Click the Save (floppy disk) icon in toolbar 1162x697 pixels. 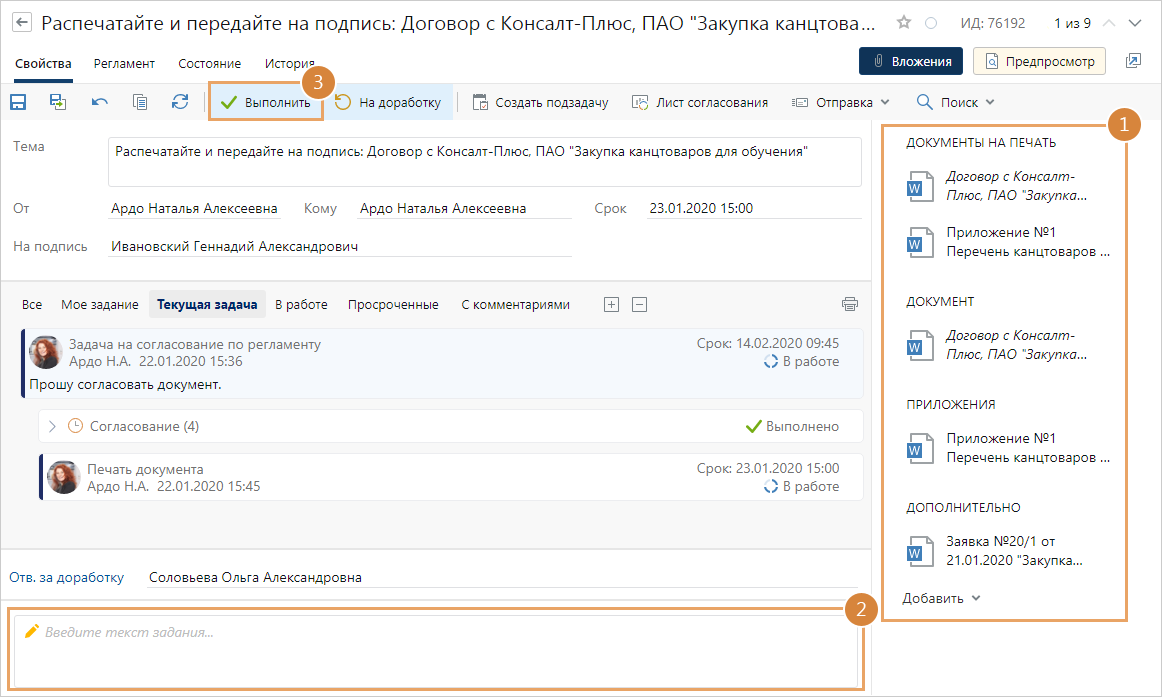17,102
